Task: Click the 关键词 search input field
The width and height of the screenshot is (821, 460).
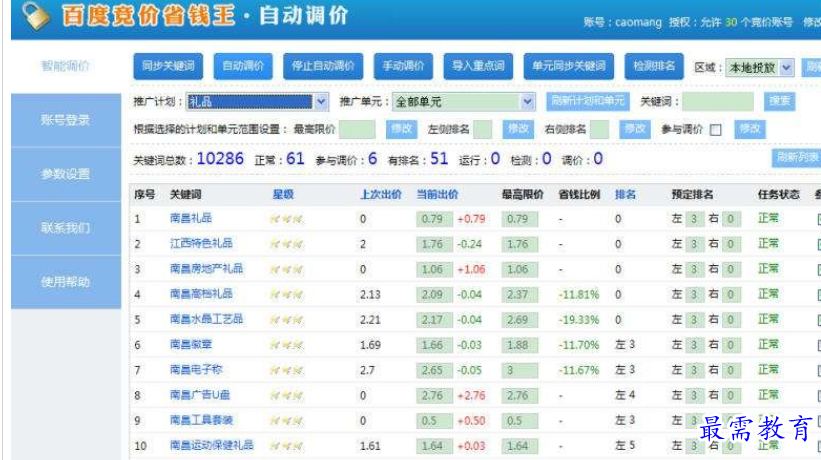Action: tap(717, 102)
